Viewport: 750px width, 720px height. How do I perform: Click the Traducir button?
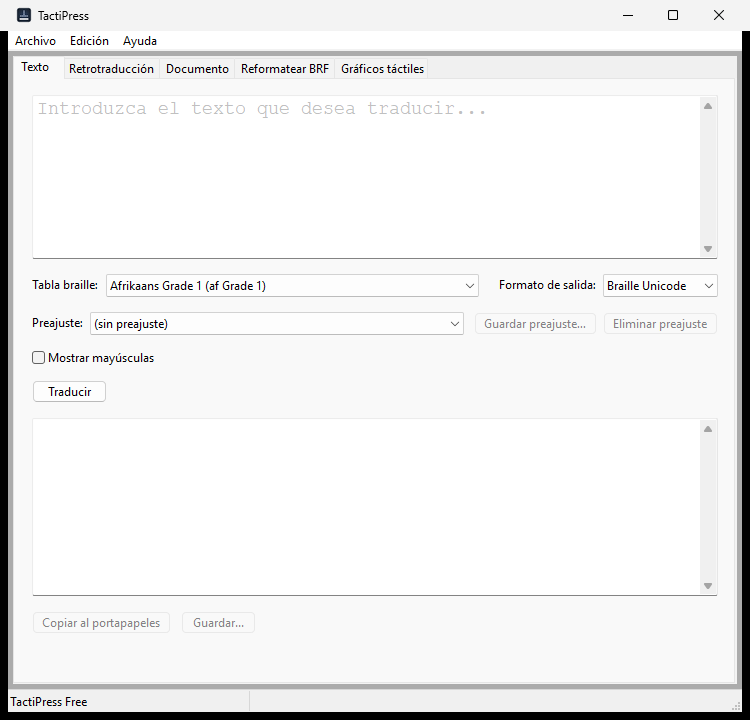(69, 392)
